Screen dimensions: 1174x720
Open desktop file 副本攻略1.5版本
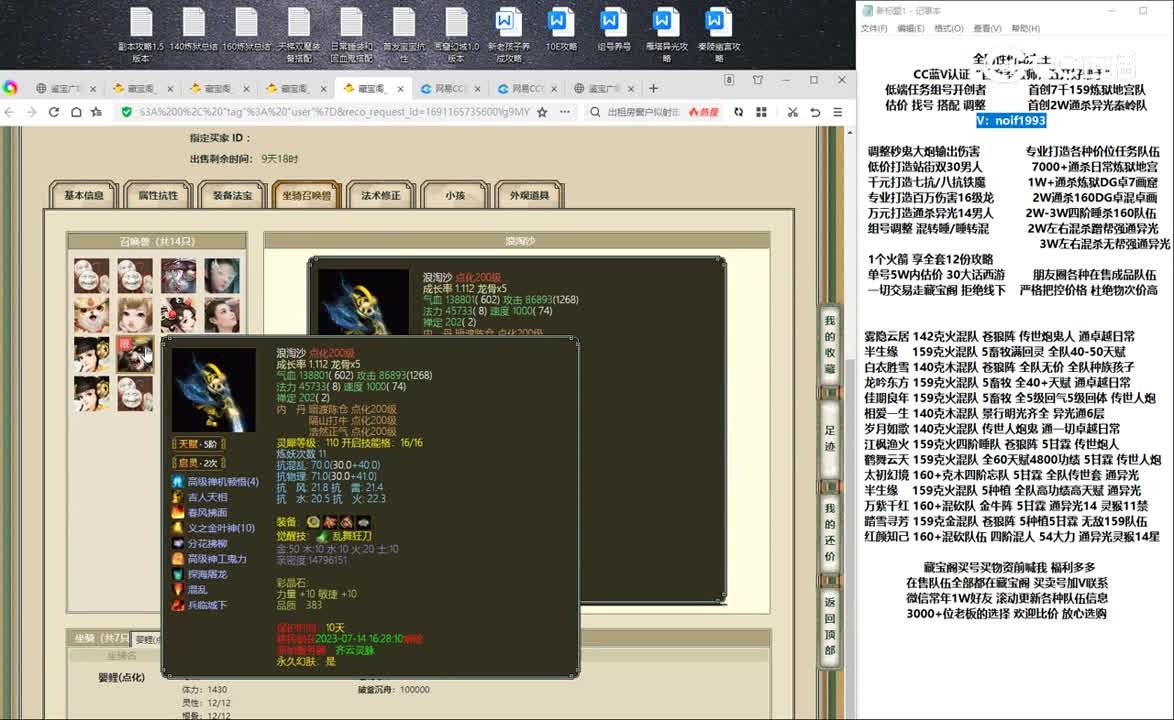click(x=141, y=34)
